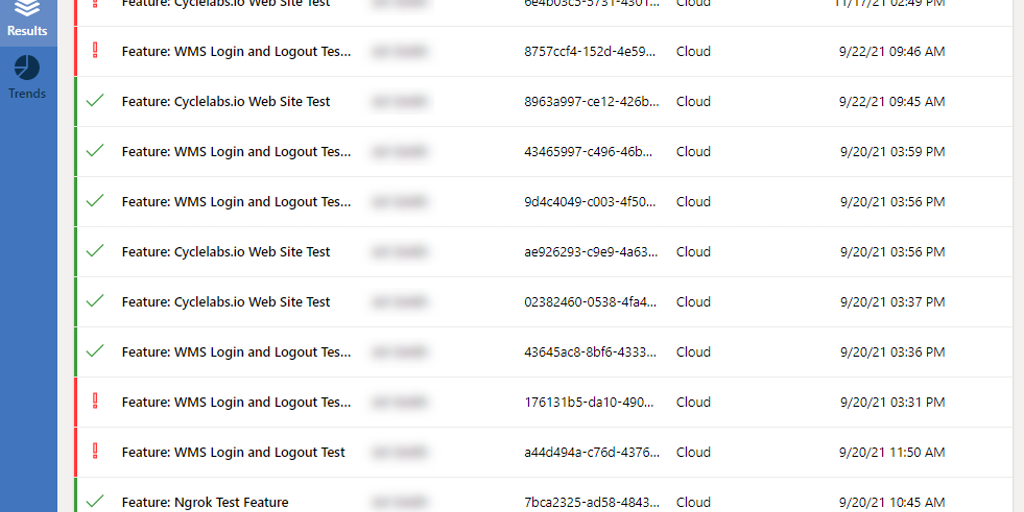This screenshot has width=1024, height=512.
Task: Click timestamp 9/20/21 03:36 PM
Action: [892, 352]
